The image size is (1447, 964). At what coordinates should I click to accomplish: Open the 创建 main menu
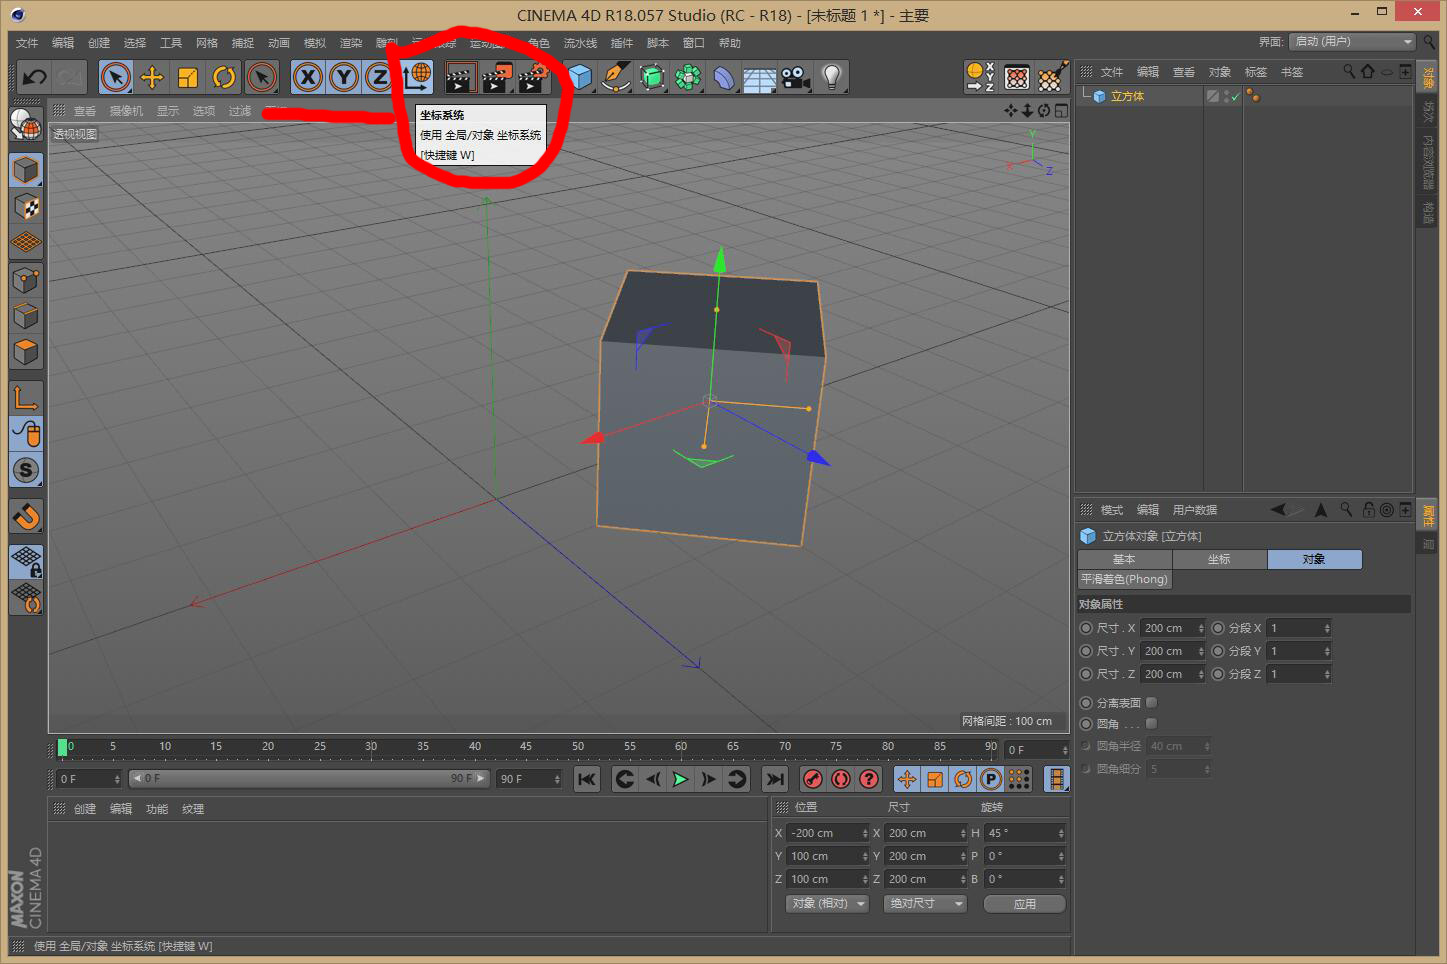[x=99, y=43]
